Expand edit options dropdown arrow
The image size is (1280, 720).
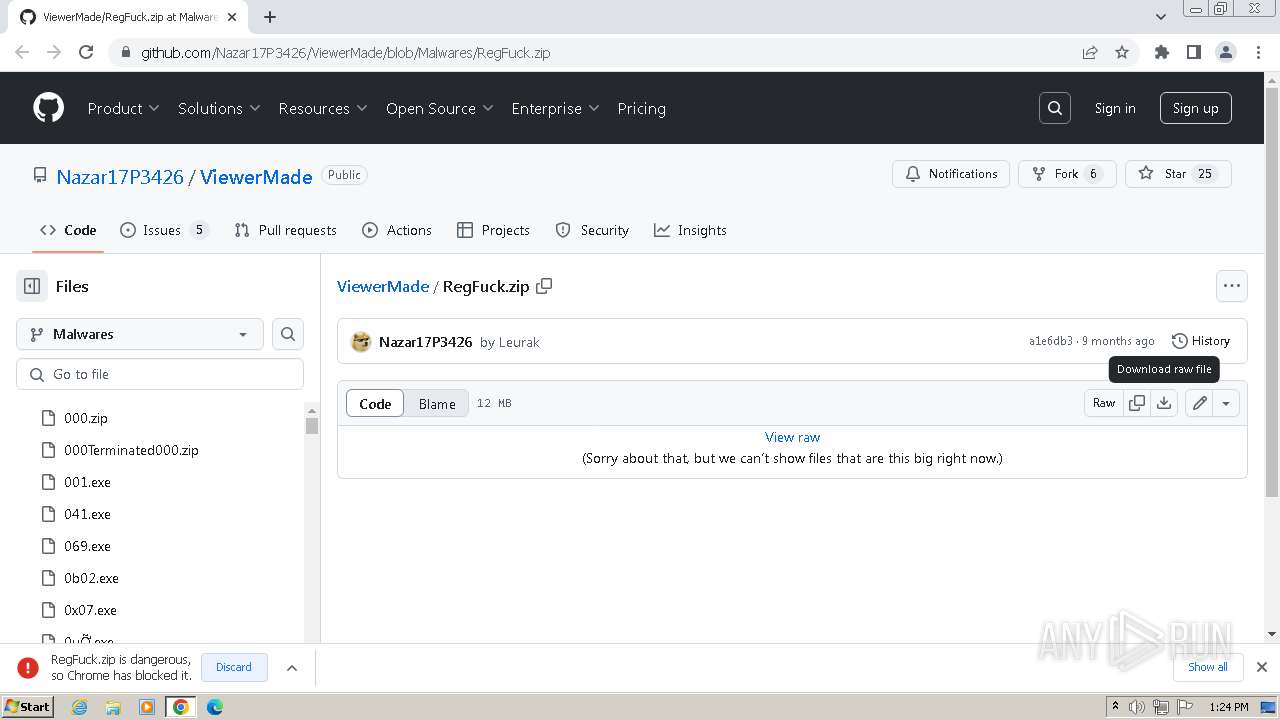coord(1226,403)
